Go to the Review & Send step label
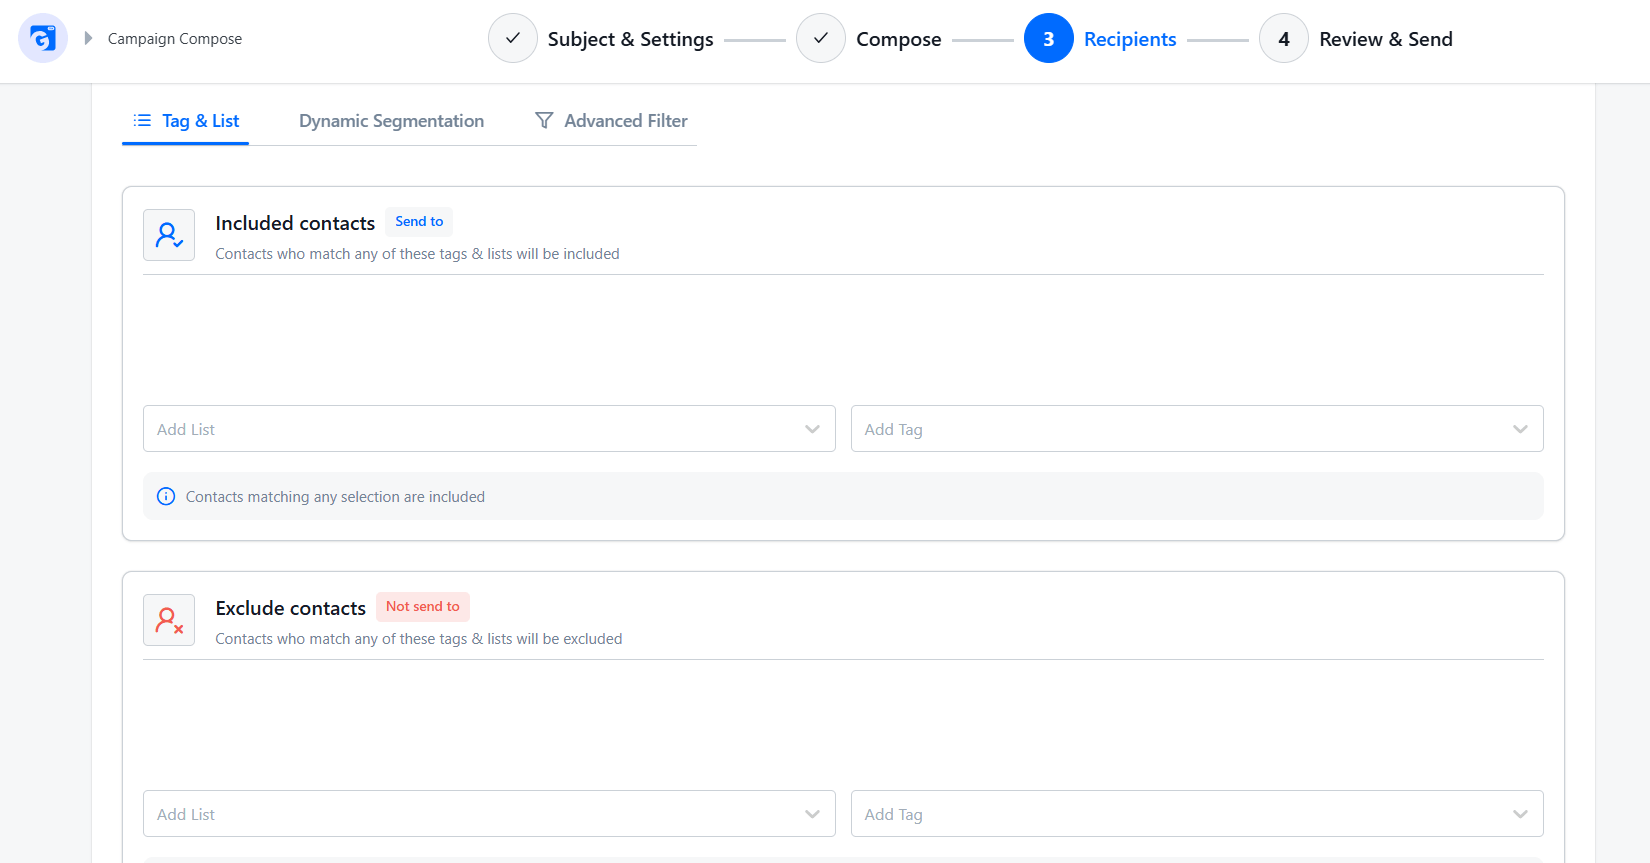The height and width of the screenshot is (863, 1650). [x=1386, y=39]
